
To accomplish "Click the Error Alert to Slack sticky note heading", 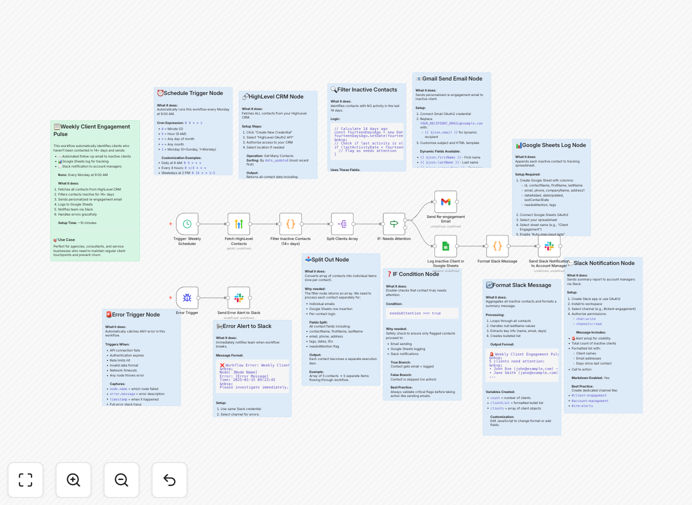I will (x=244, y=326).
